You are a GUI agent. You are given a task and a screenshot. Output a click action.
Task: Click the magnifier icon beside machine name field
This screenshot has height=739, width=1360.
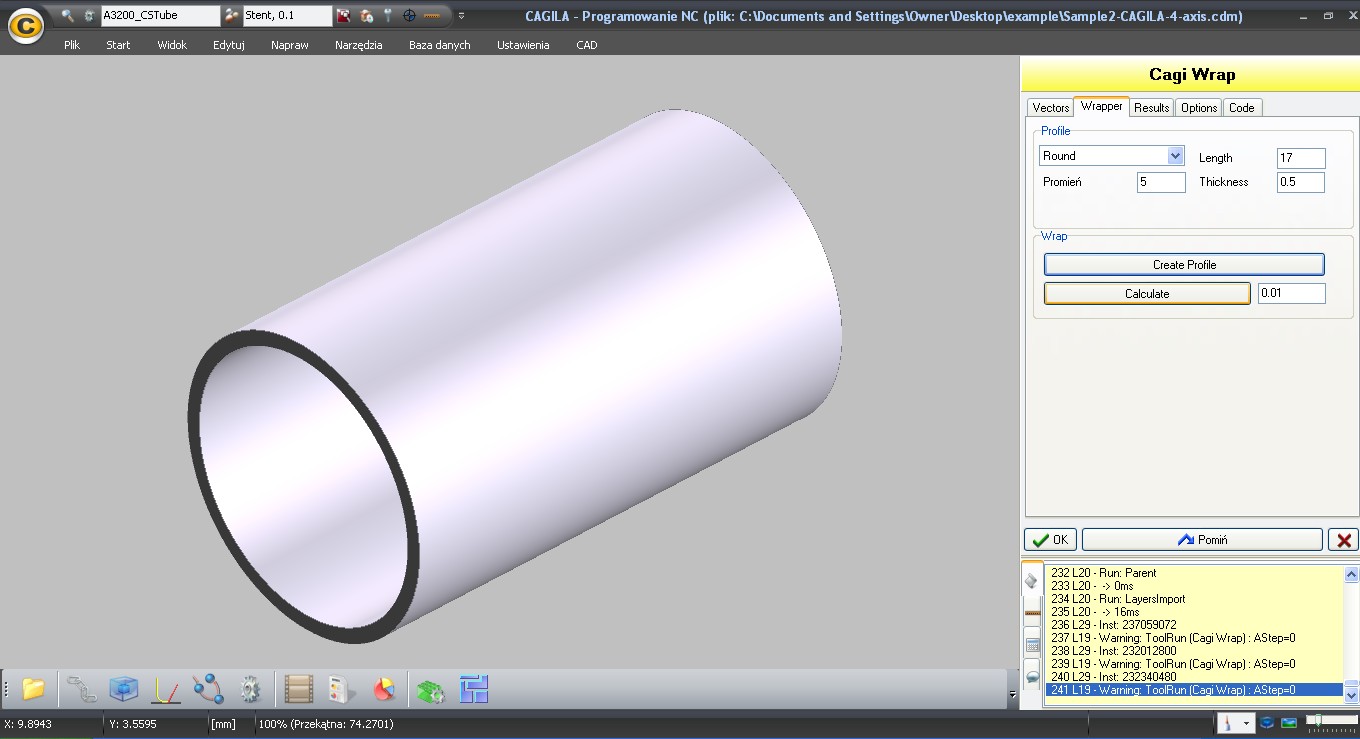tap(67, 16)
